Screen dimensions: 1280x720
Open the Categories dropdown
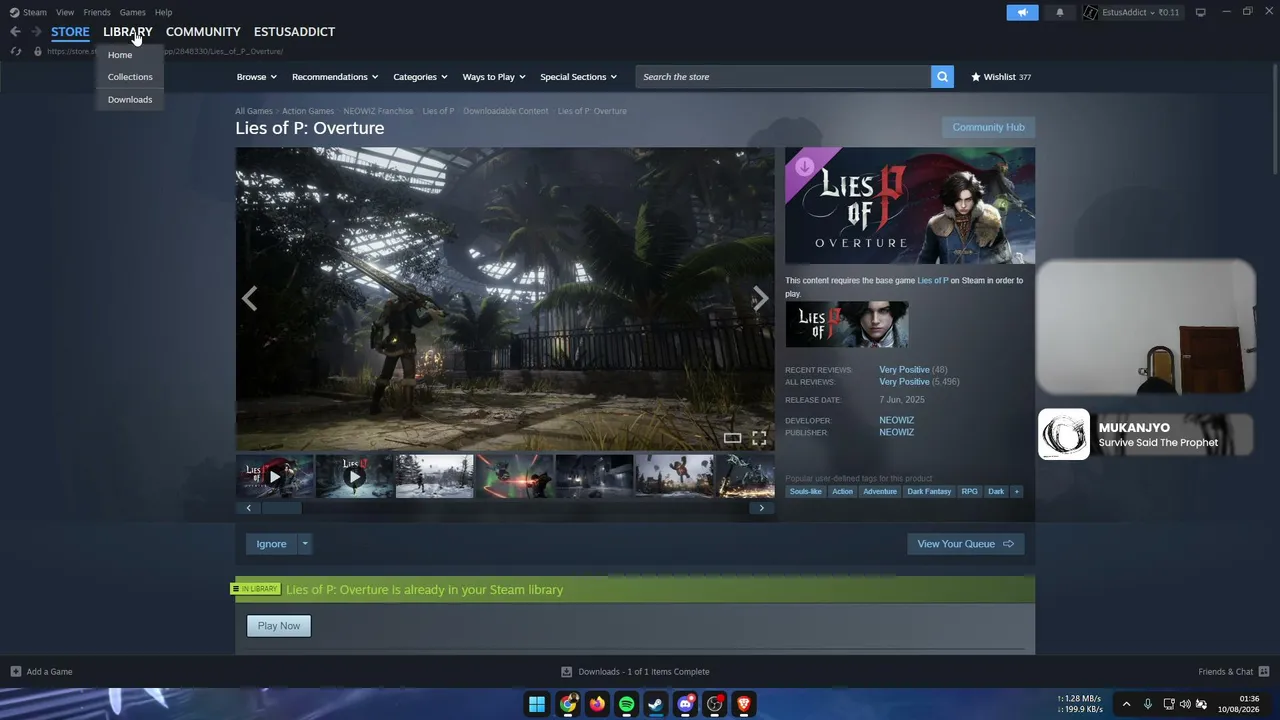coord(420,77)
